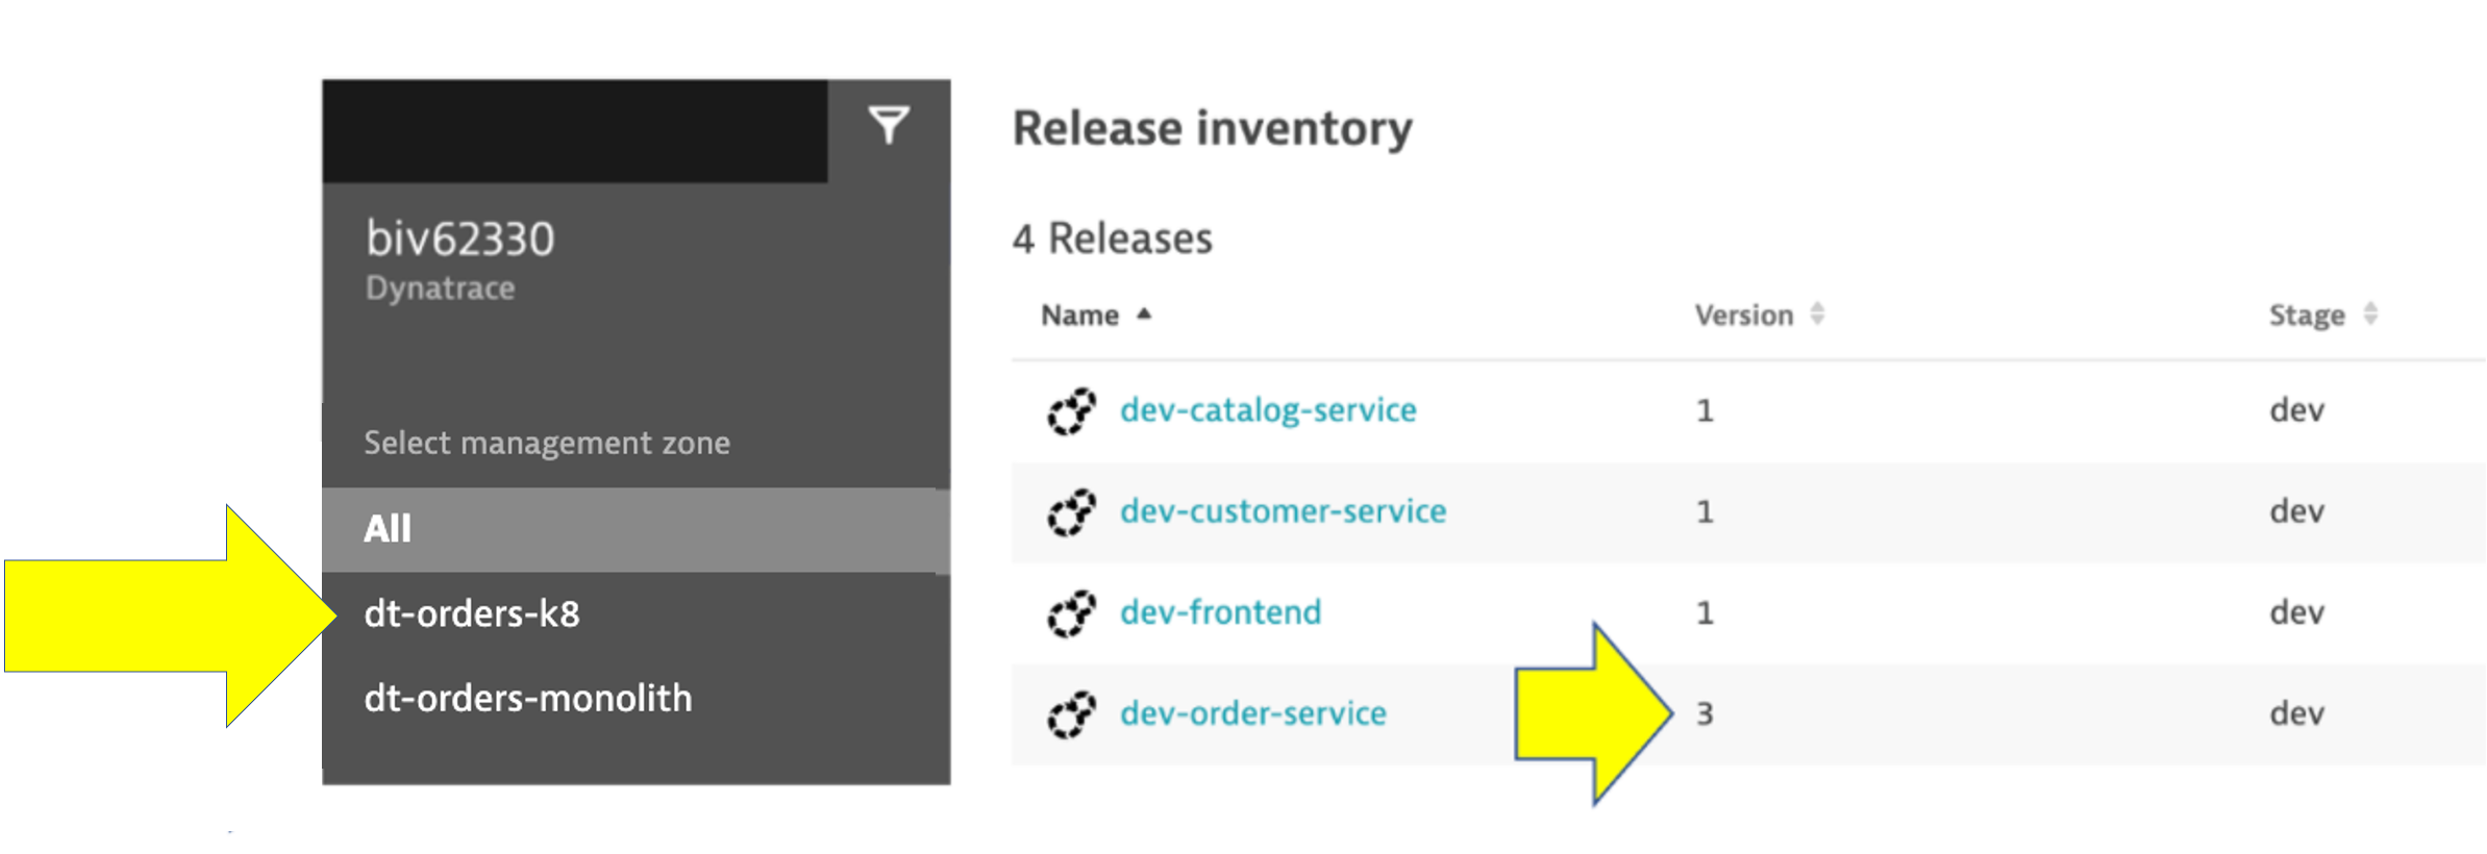Click the dev-customer-service release icon
Image resolution: width=2487 pixels, height=854 pixels.
pos(1071,512)
